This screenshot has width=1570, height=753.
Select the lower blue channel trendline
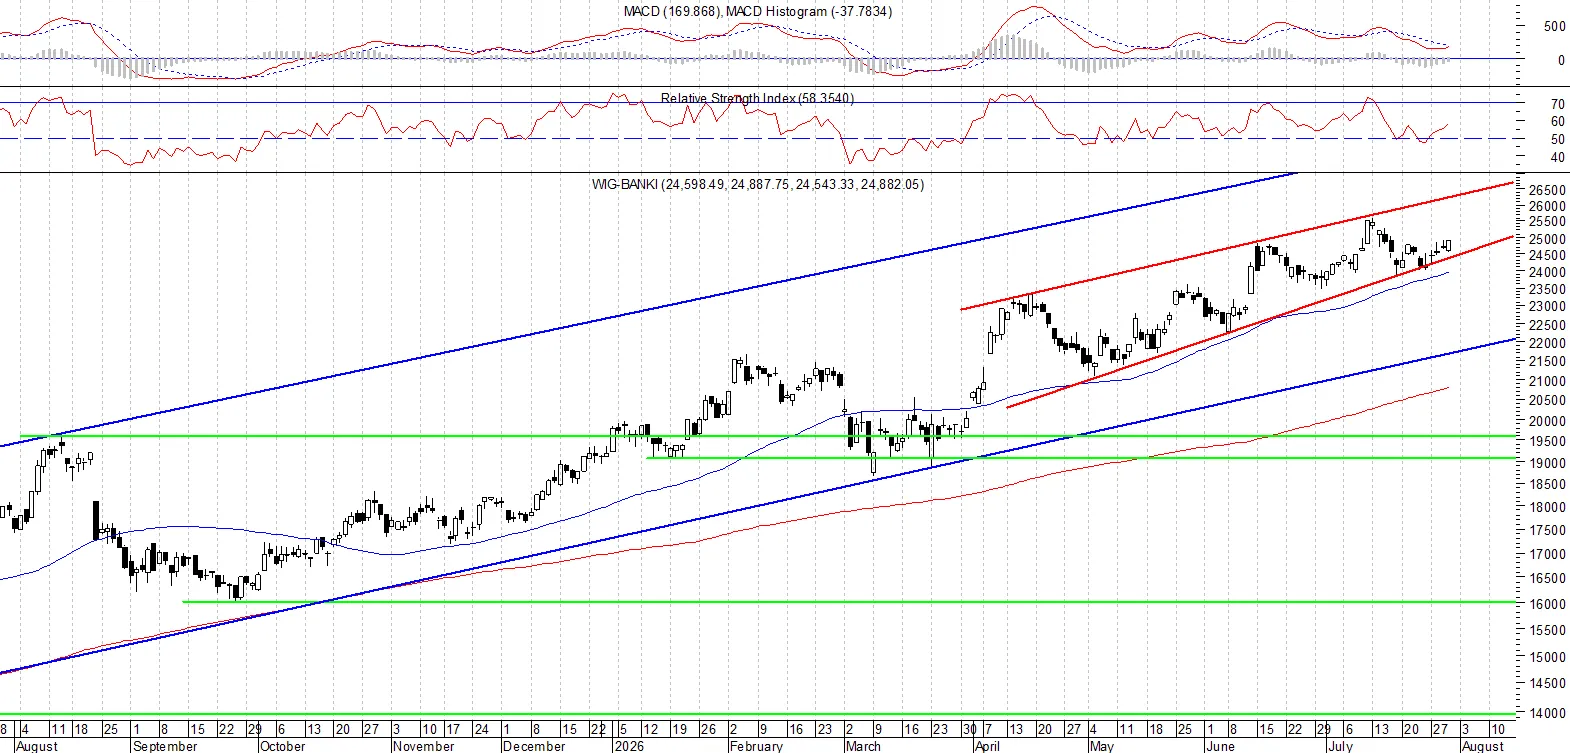pos(758,506)
